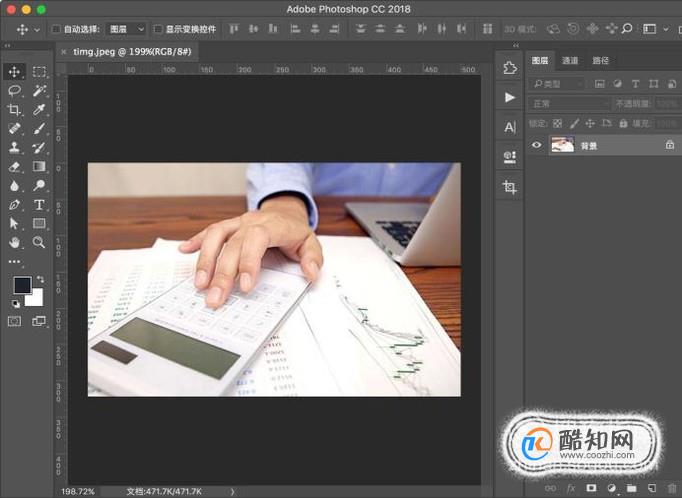Toggle lock all padlock icon
The image size is (682, 498).
(x=623, y=124)
